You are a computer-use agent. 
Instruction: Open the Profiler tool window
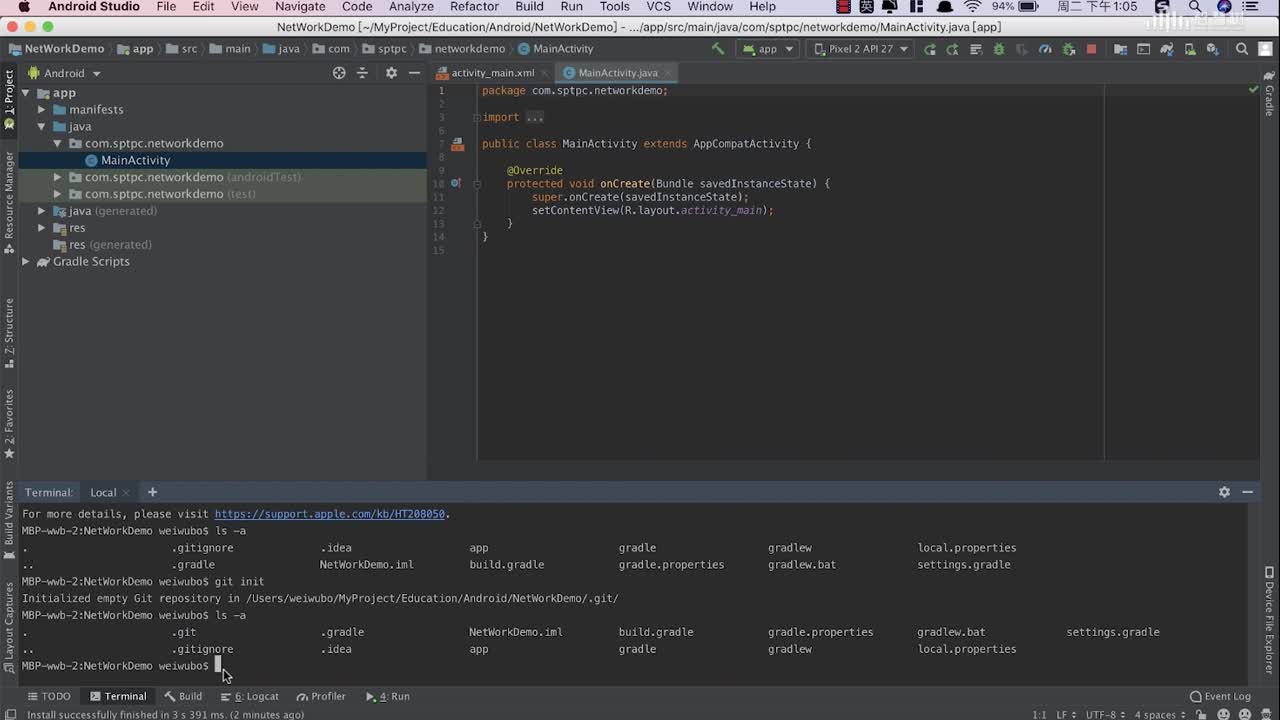321,696
